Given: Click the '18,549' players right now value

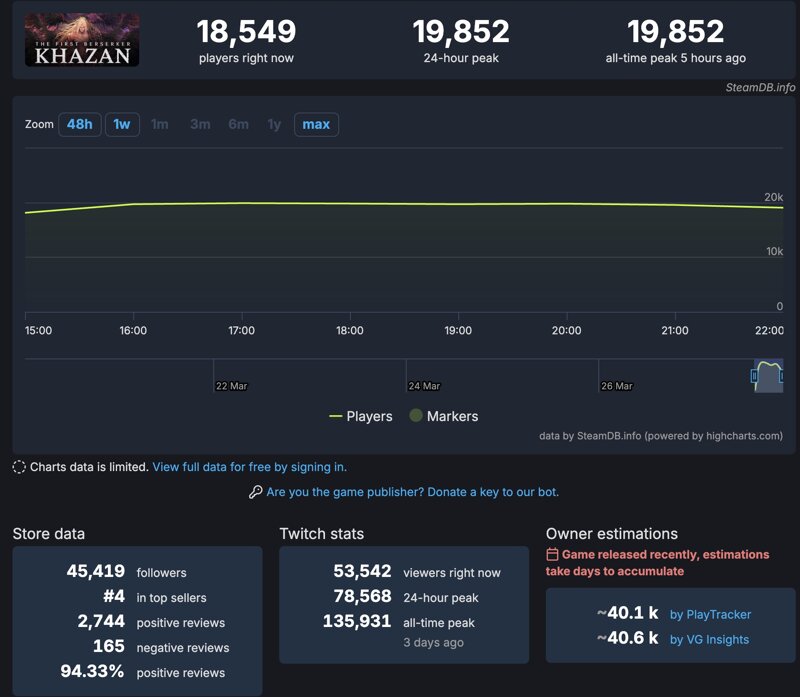Looking at the screenshot, I should 246,31.
